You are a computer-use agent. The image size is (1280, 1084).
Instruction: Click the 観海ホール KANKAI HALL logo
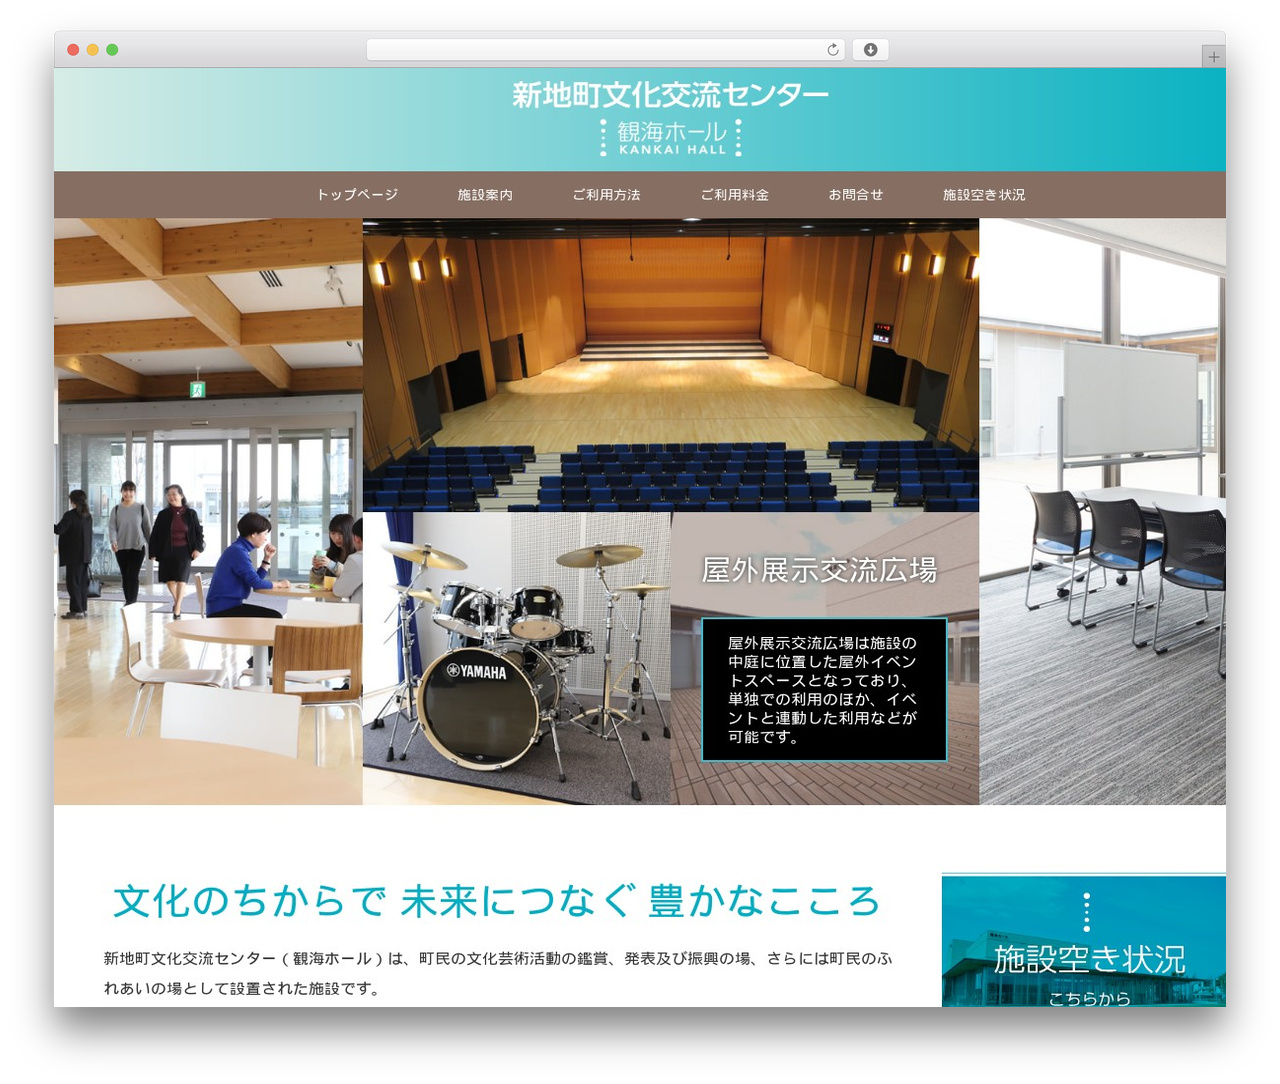670,138
